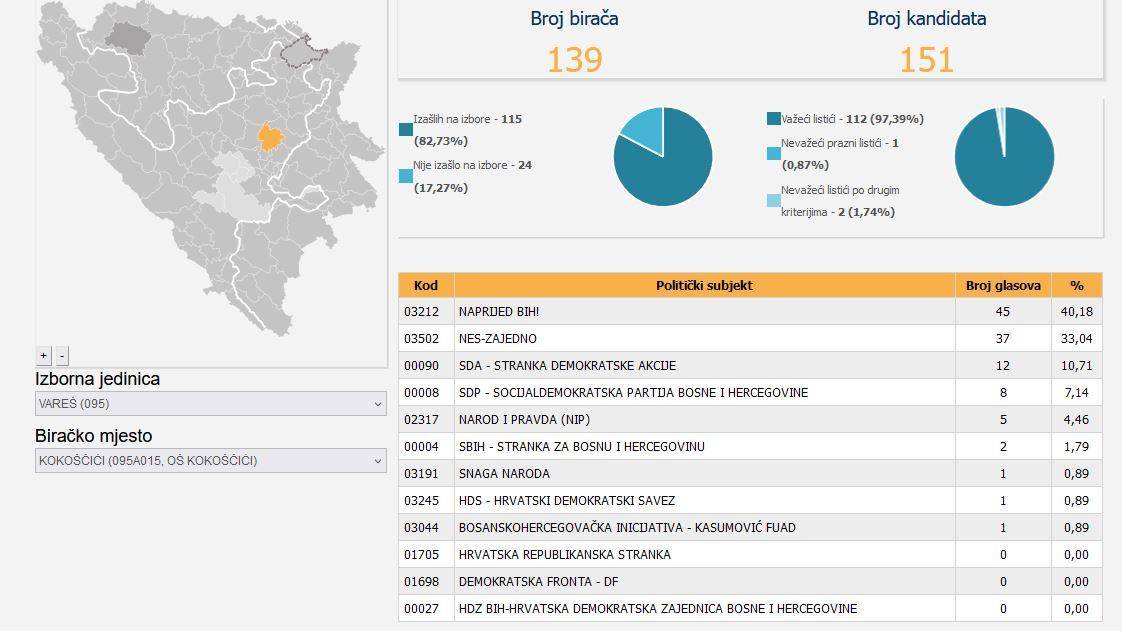1122x631 pixels.
Task: Click 'HDZ BIH-HRVATSKA DEMOKRATSKA ZAJEDNICA' row name
Action: pyautogui.click(x=658, y=609)
